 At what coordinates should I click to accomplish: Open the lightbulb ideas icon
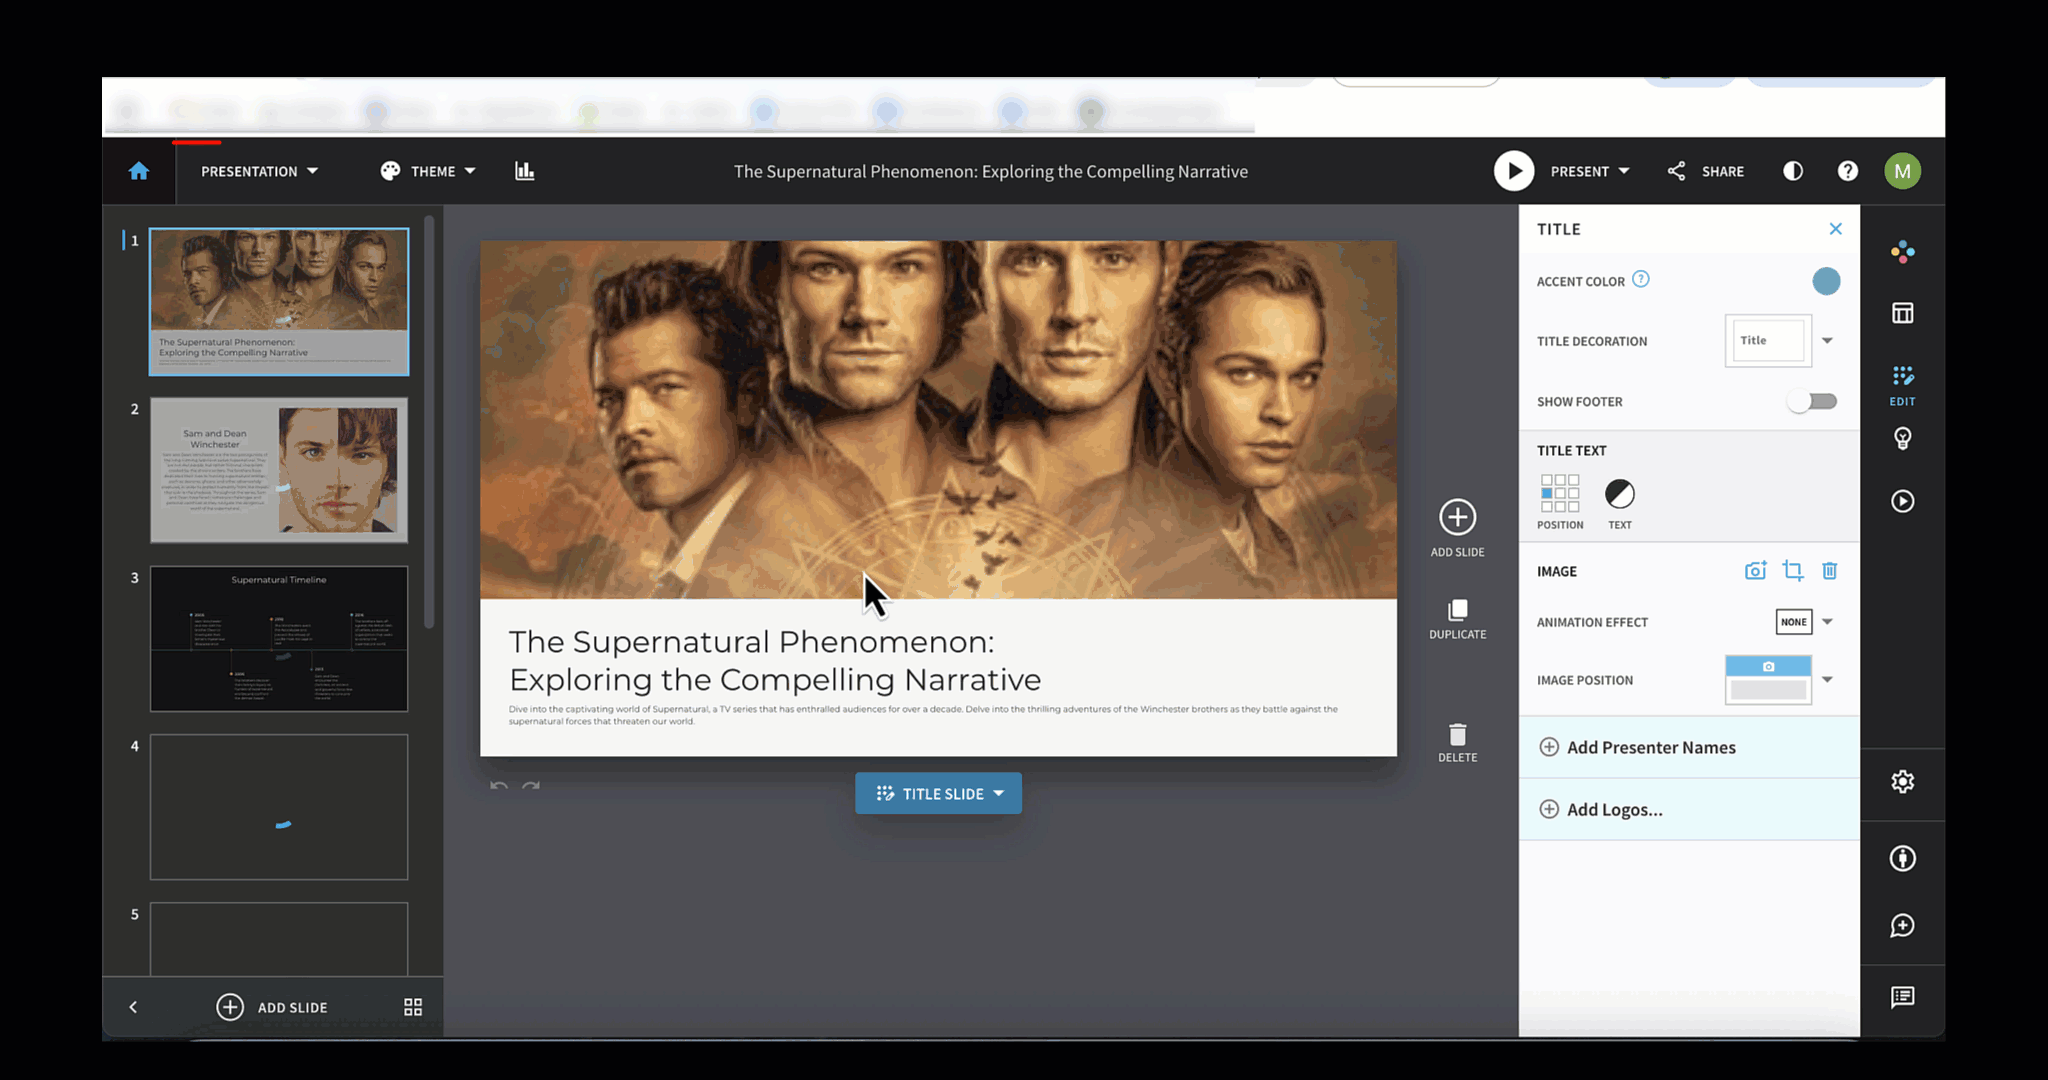pos(1903,439)
